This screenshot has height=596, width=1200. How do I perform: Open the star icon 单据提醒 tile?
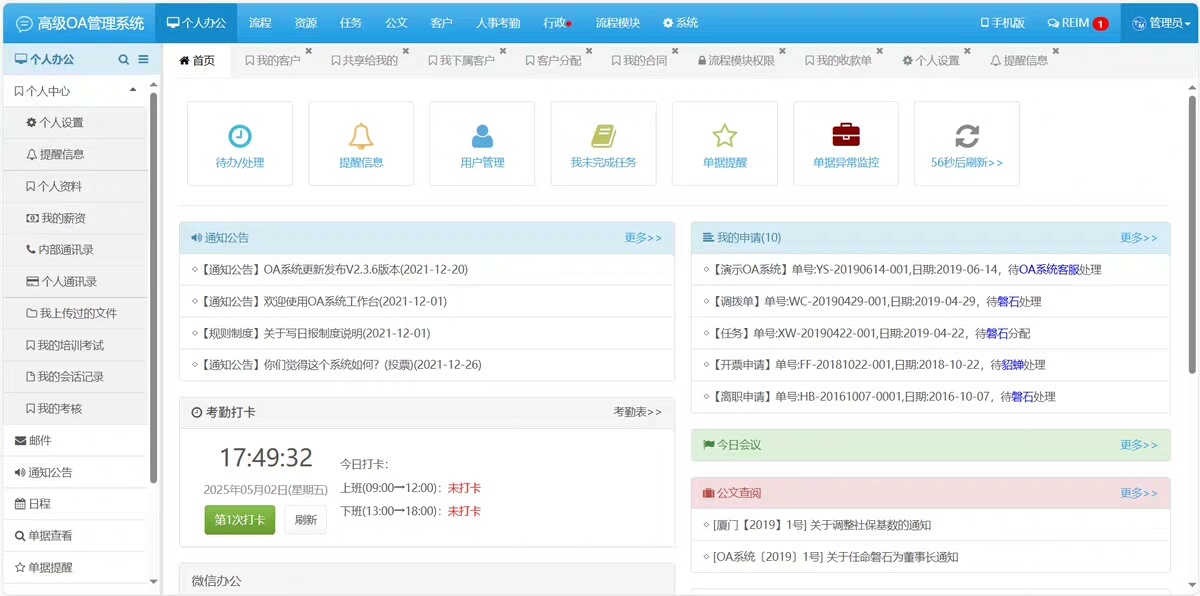(724, 136)
